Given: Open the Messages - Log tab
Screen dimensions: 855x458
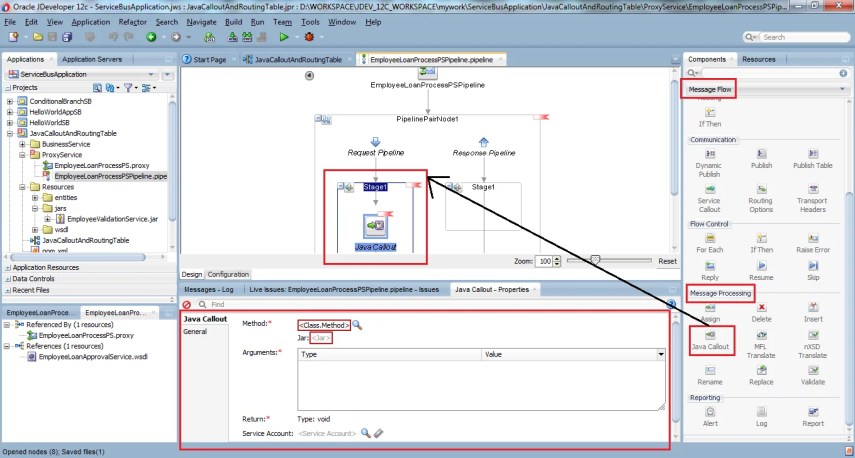Looking at the screenshot, I should pos(209,290).
